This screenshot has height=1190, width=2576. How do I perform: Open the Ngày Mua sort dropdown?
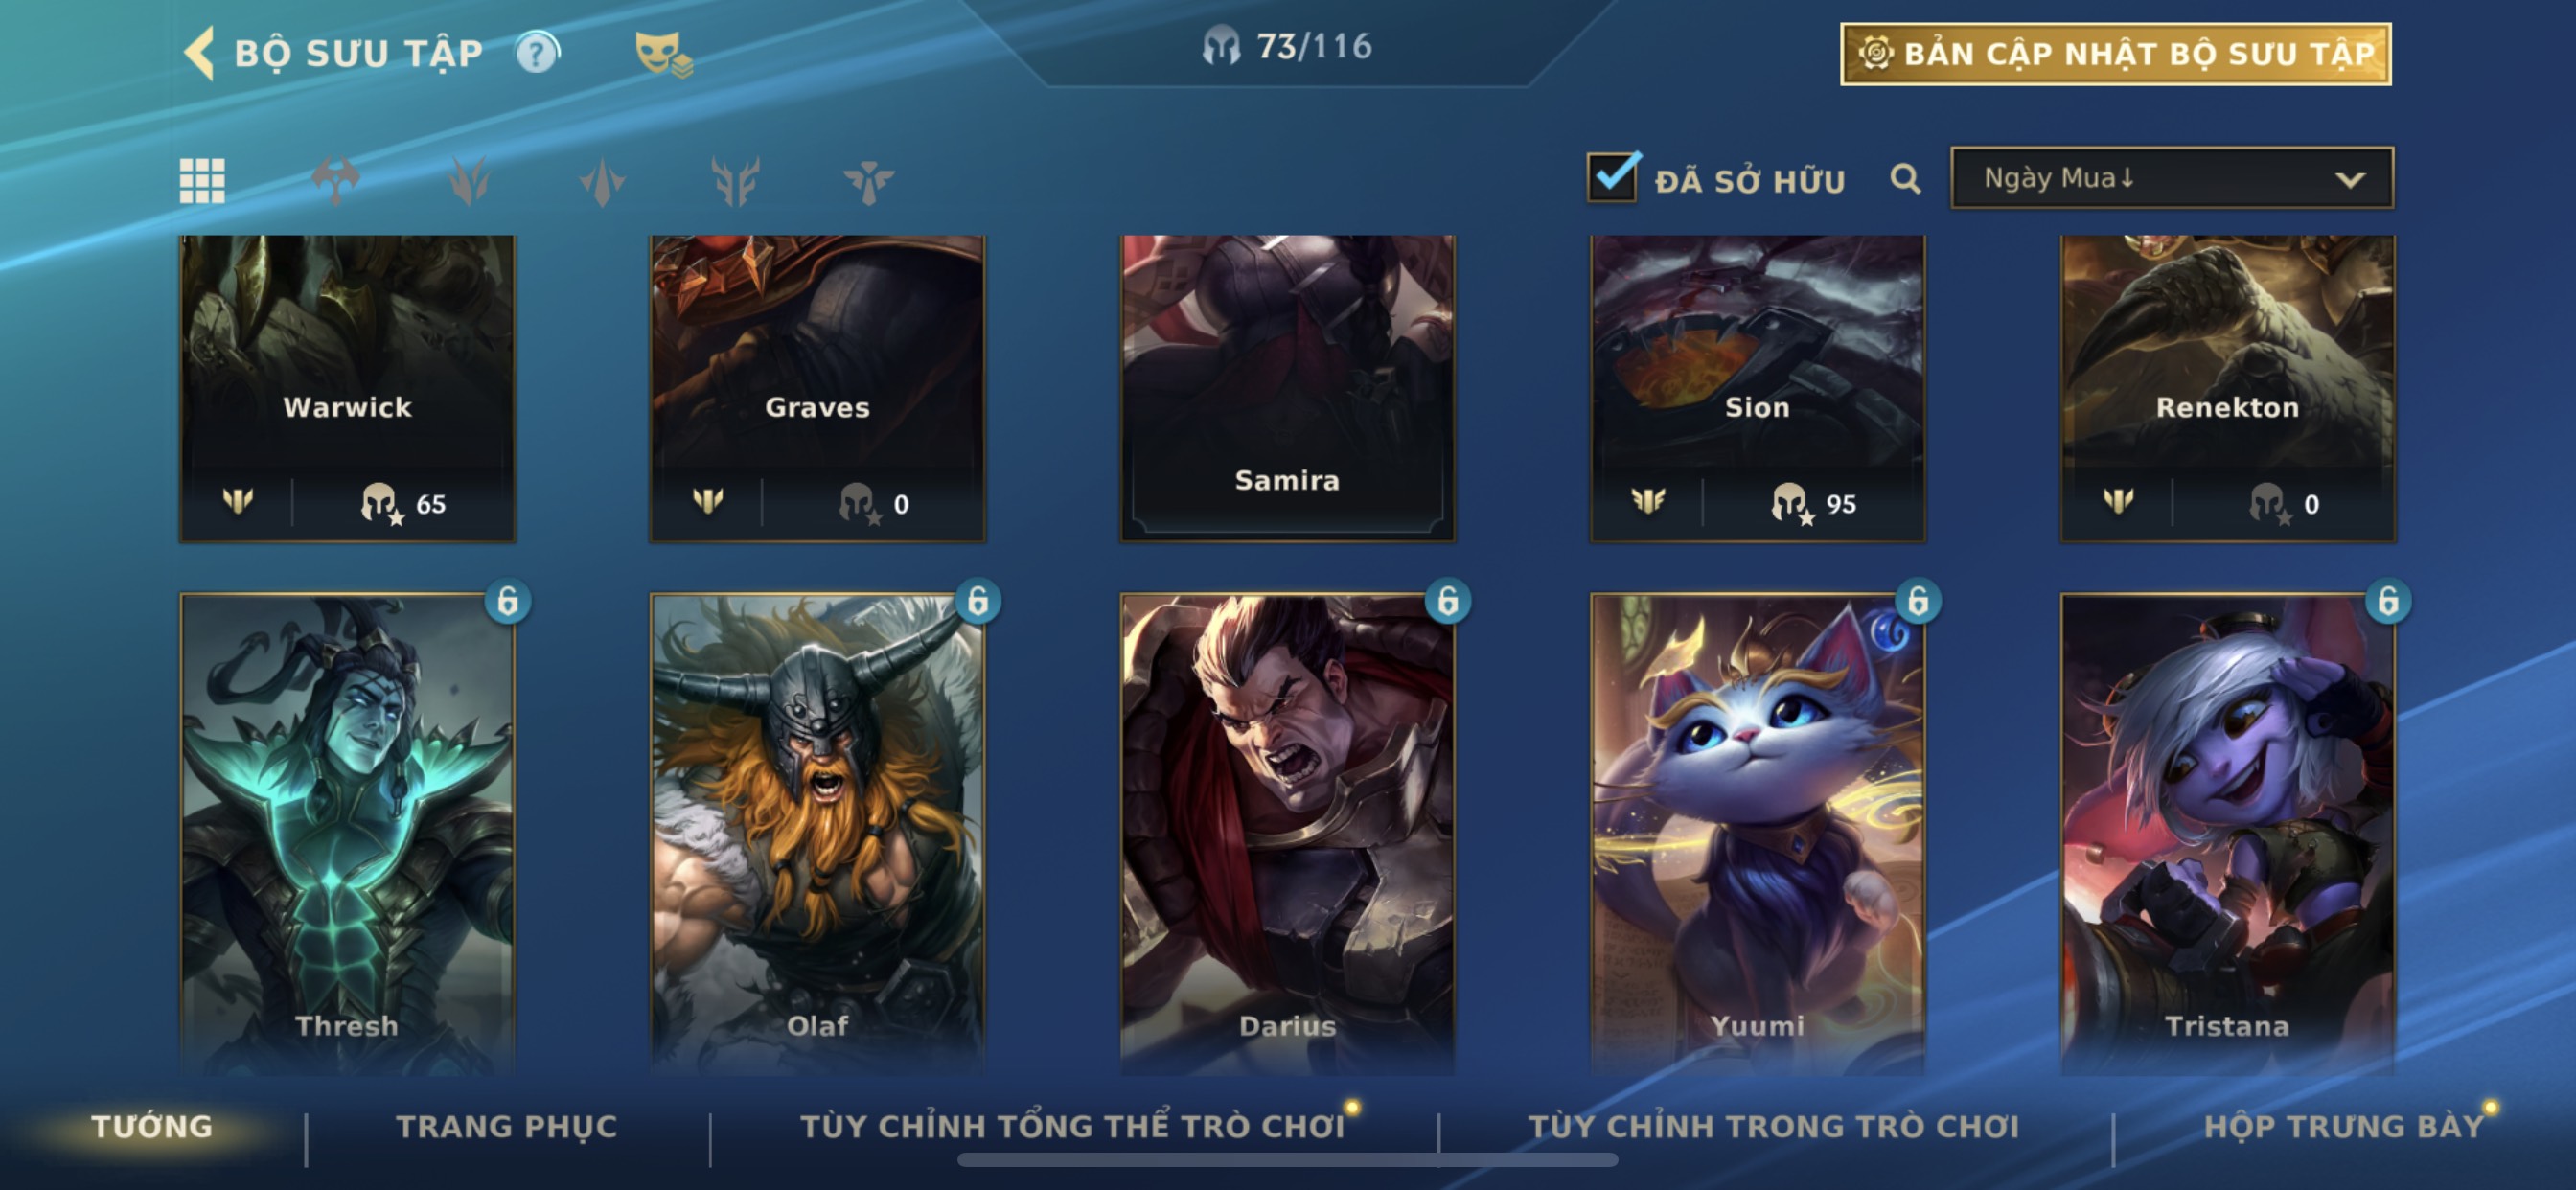(x=2172, y=178)
